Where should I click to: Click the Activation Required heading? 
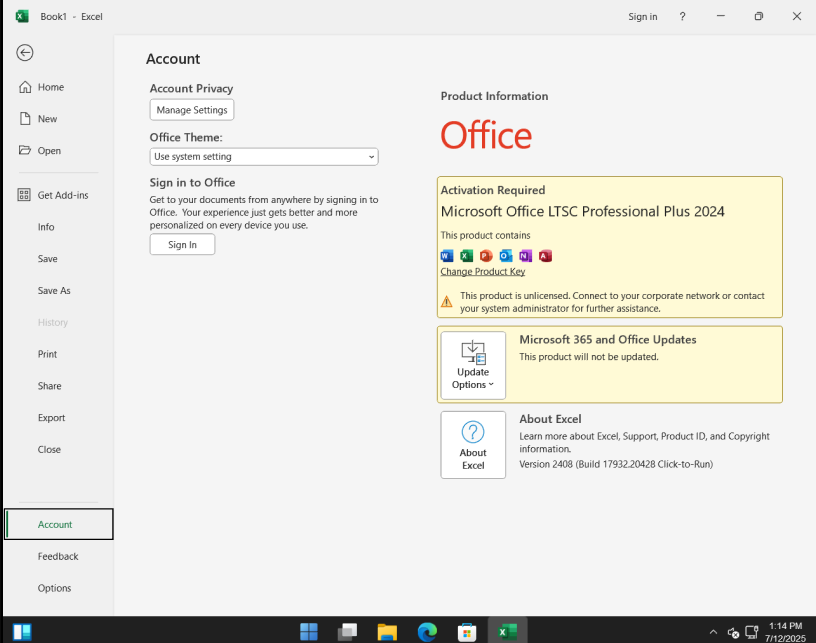click(493, 190)
